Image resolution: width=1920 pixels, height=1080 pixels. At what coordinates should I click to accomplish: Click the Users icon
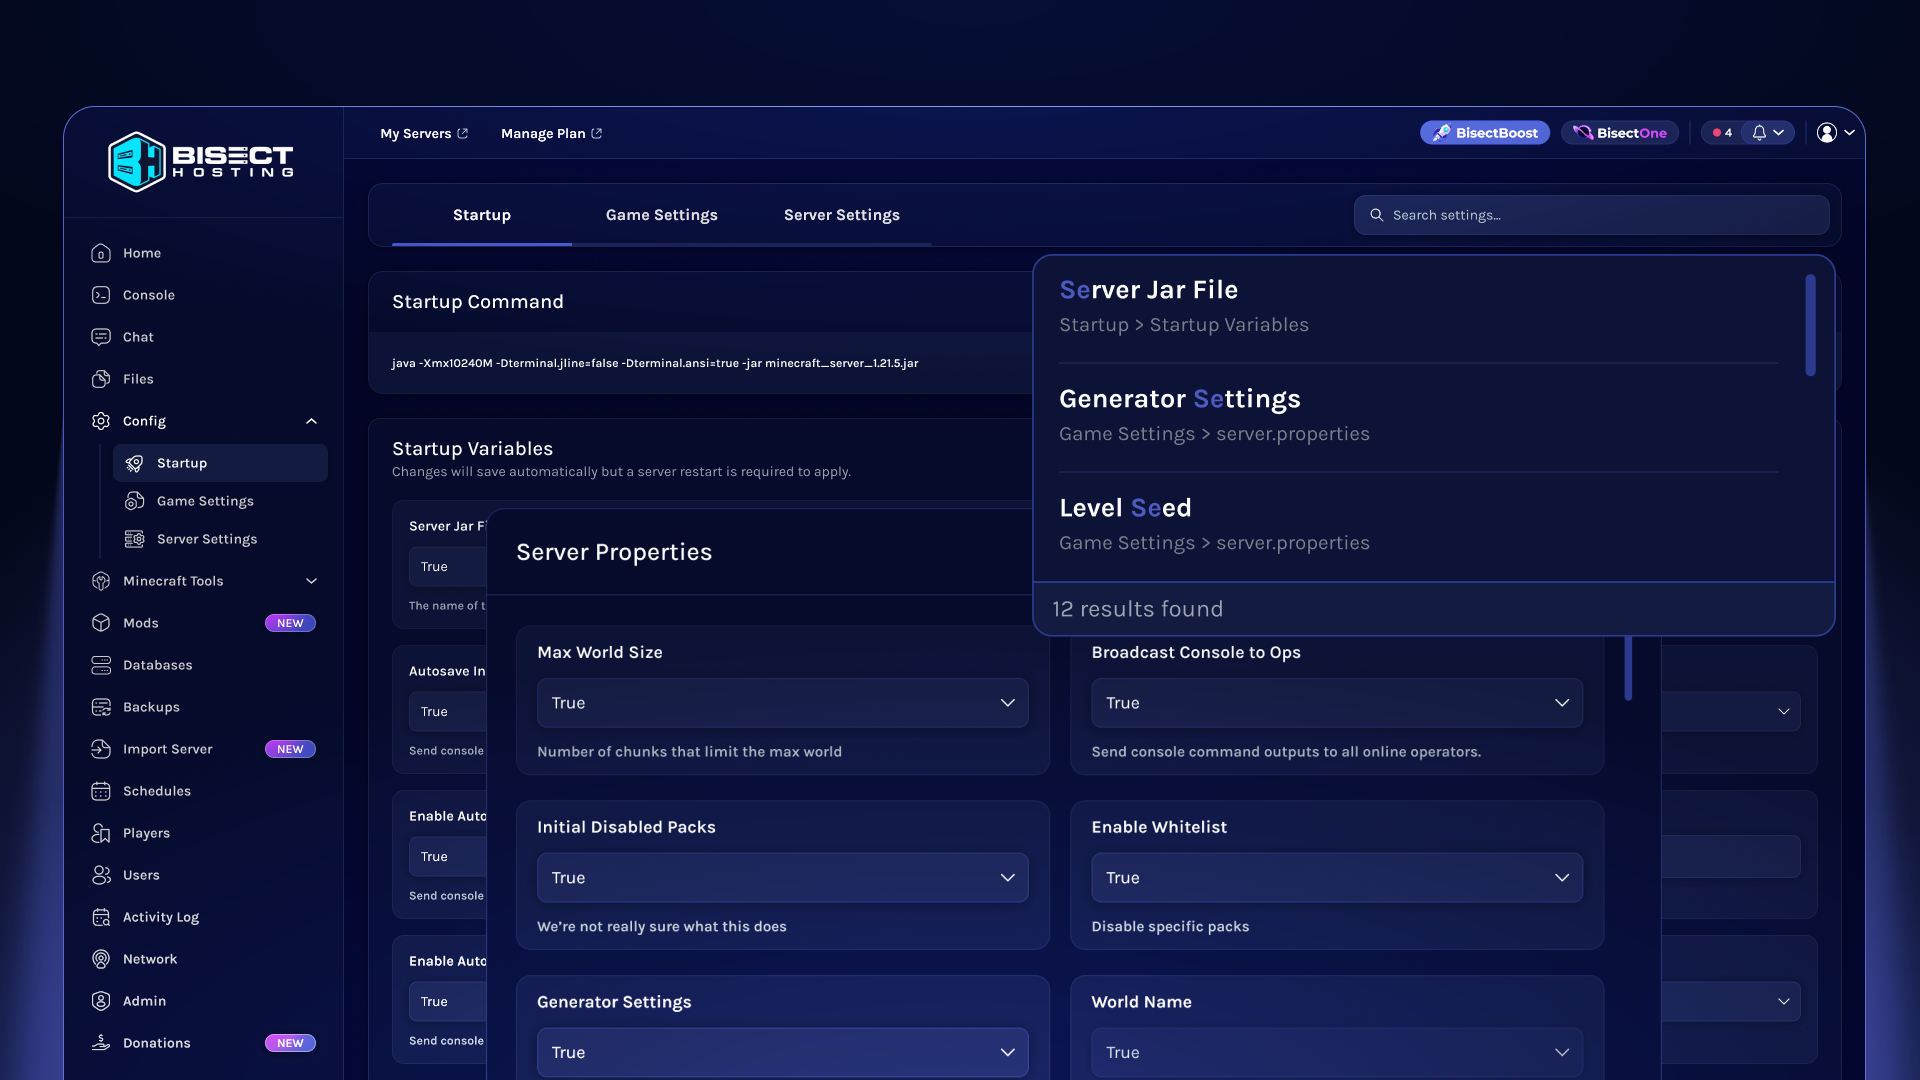tap(101, 875)
